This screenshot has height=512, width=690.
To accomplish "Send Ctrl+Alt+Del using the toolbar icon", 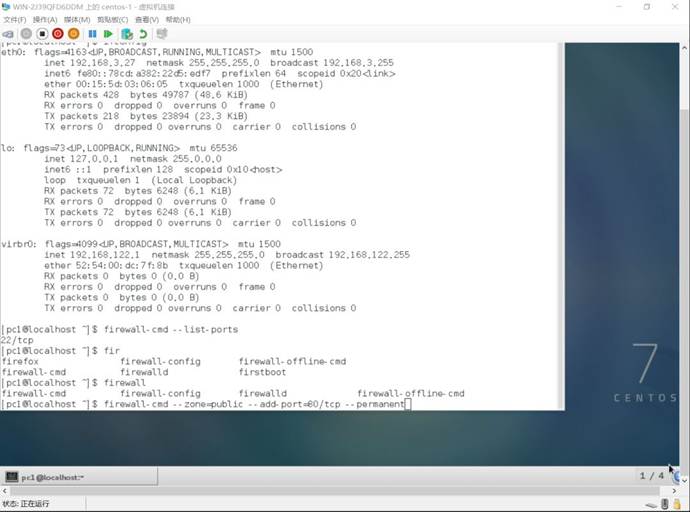I will tap(7, 34).
